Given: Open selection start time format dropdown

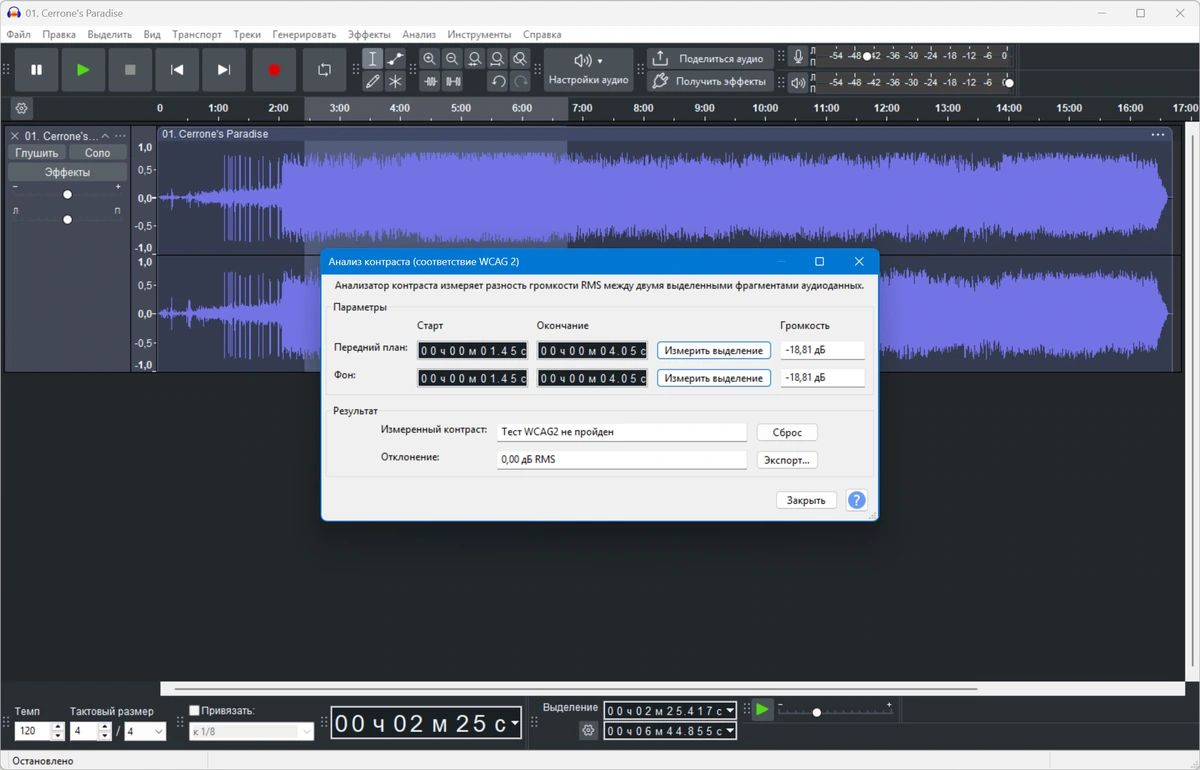Looking at the screenshot, I should tap(730, 711).
